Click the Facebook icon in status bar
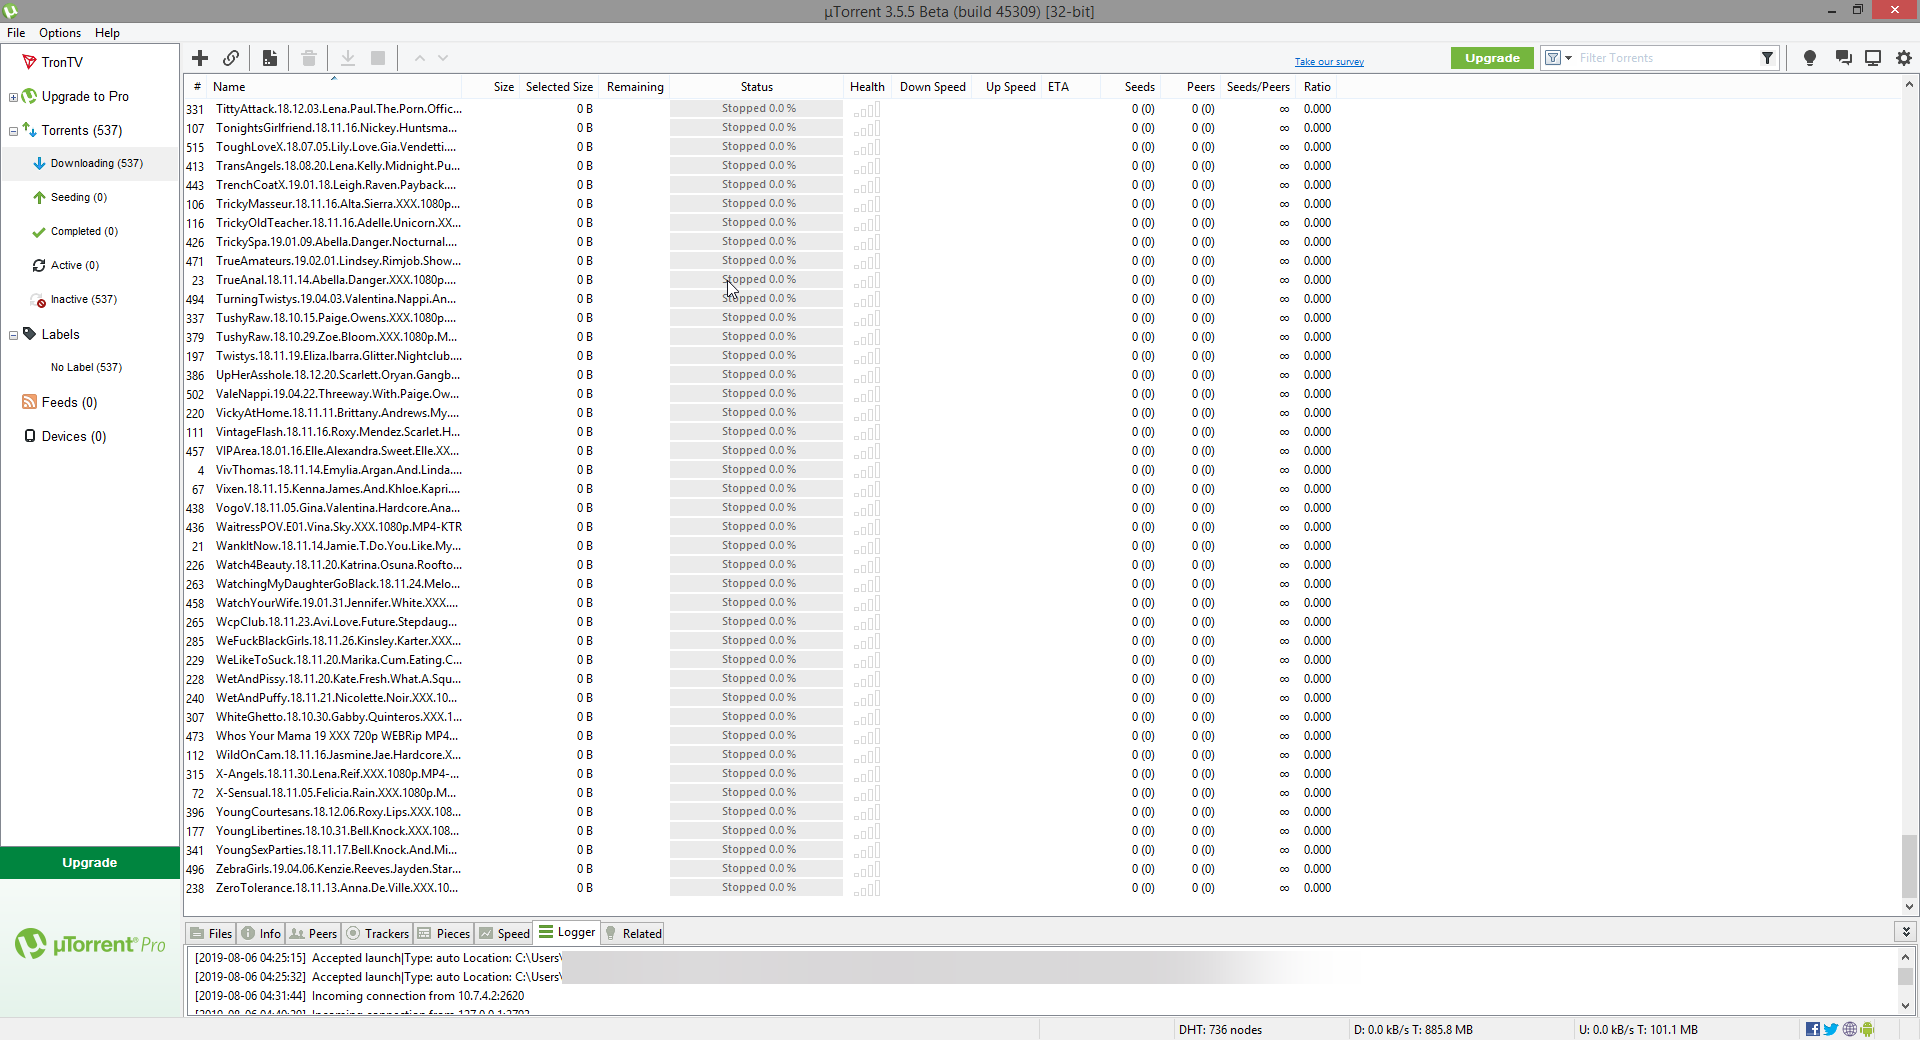Viewport: 1920px width, 1040px height. coord(1813,1029)
